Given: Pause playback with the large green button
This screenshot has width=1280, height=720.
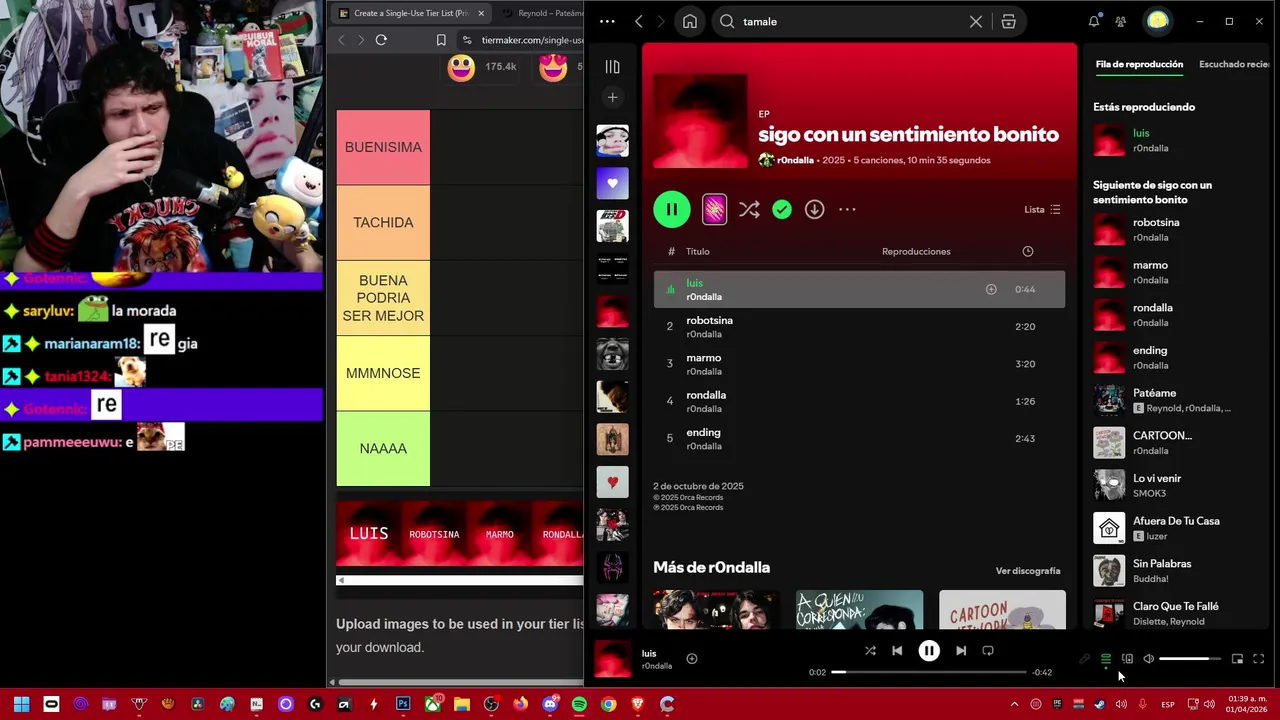Looking at the screenshot, I should 672,209.
